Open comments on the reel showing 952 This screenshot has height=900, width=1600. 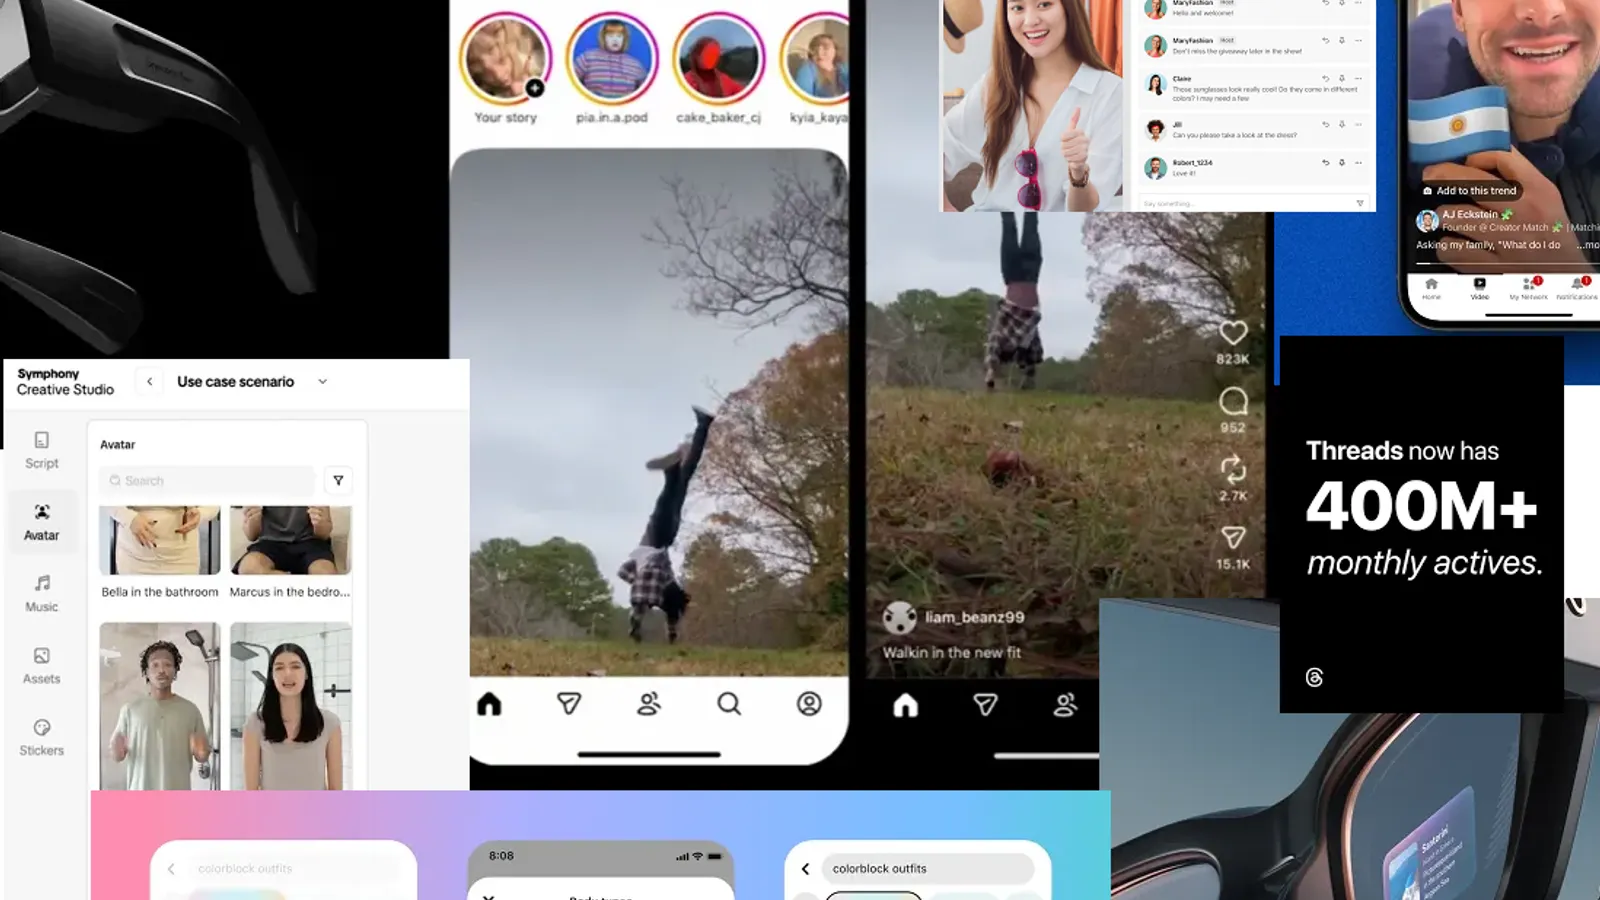(1233, 401)
